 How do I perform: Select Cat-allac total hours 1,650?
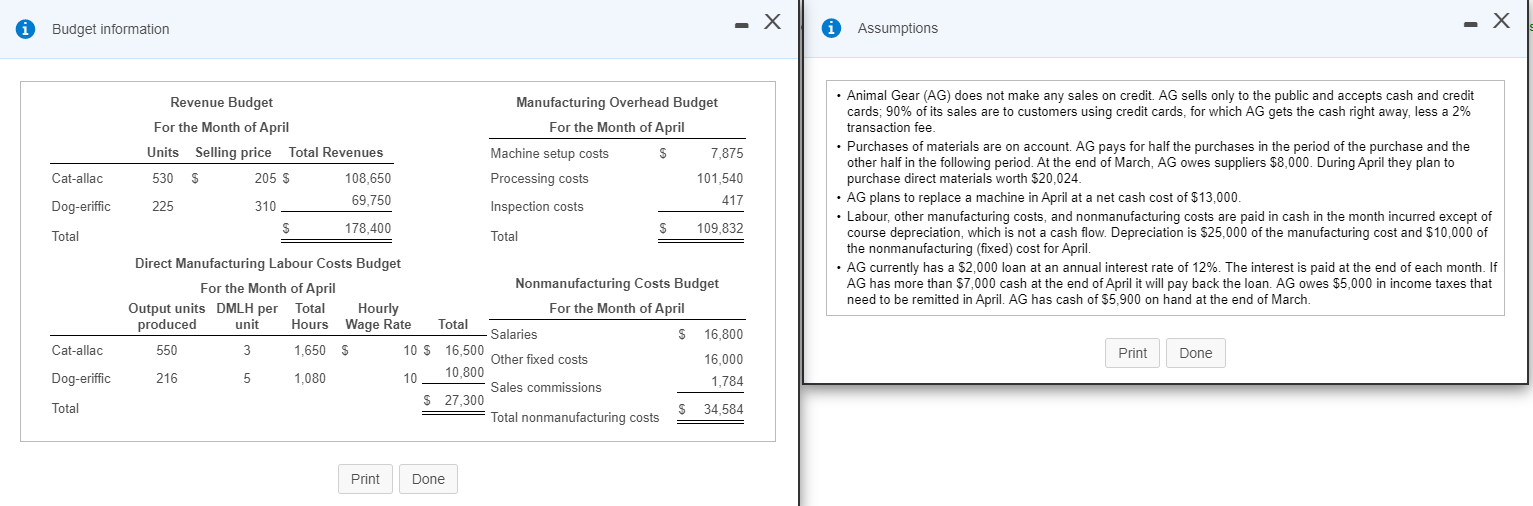tap(310, 350)
